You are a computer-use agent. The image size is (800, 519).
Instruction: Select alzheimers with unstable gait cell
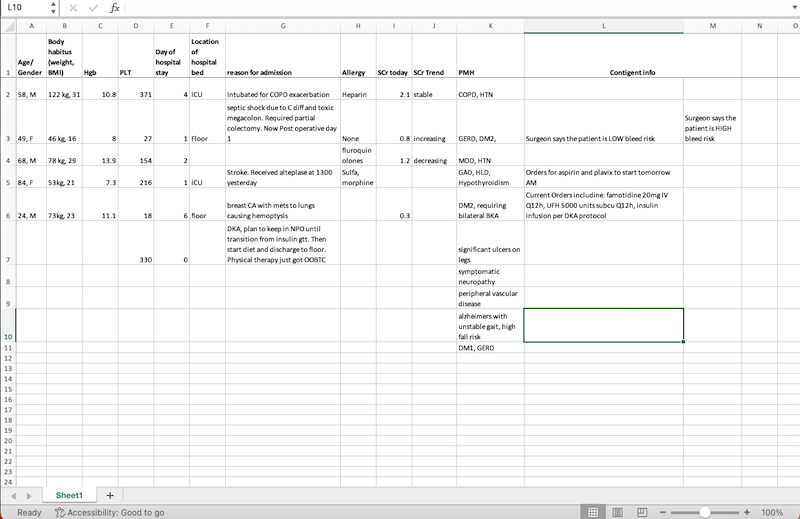click(x=490, y=326)
